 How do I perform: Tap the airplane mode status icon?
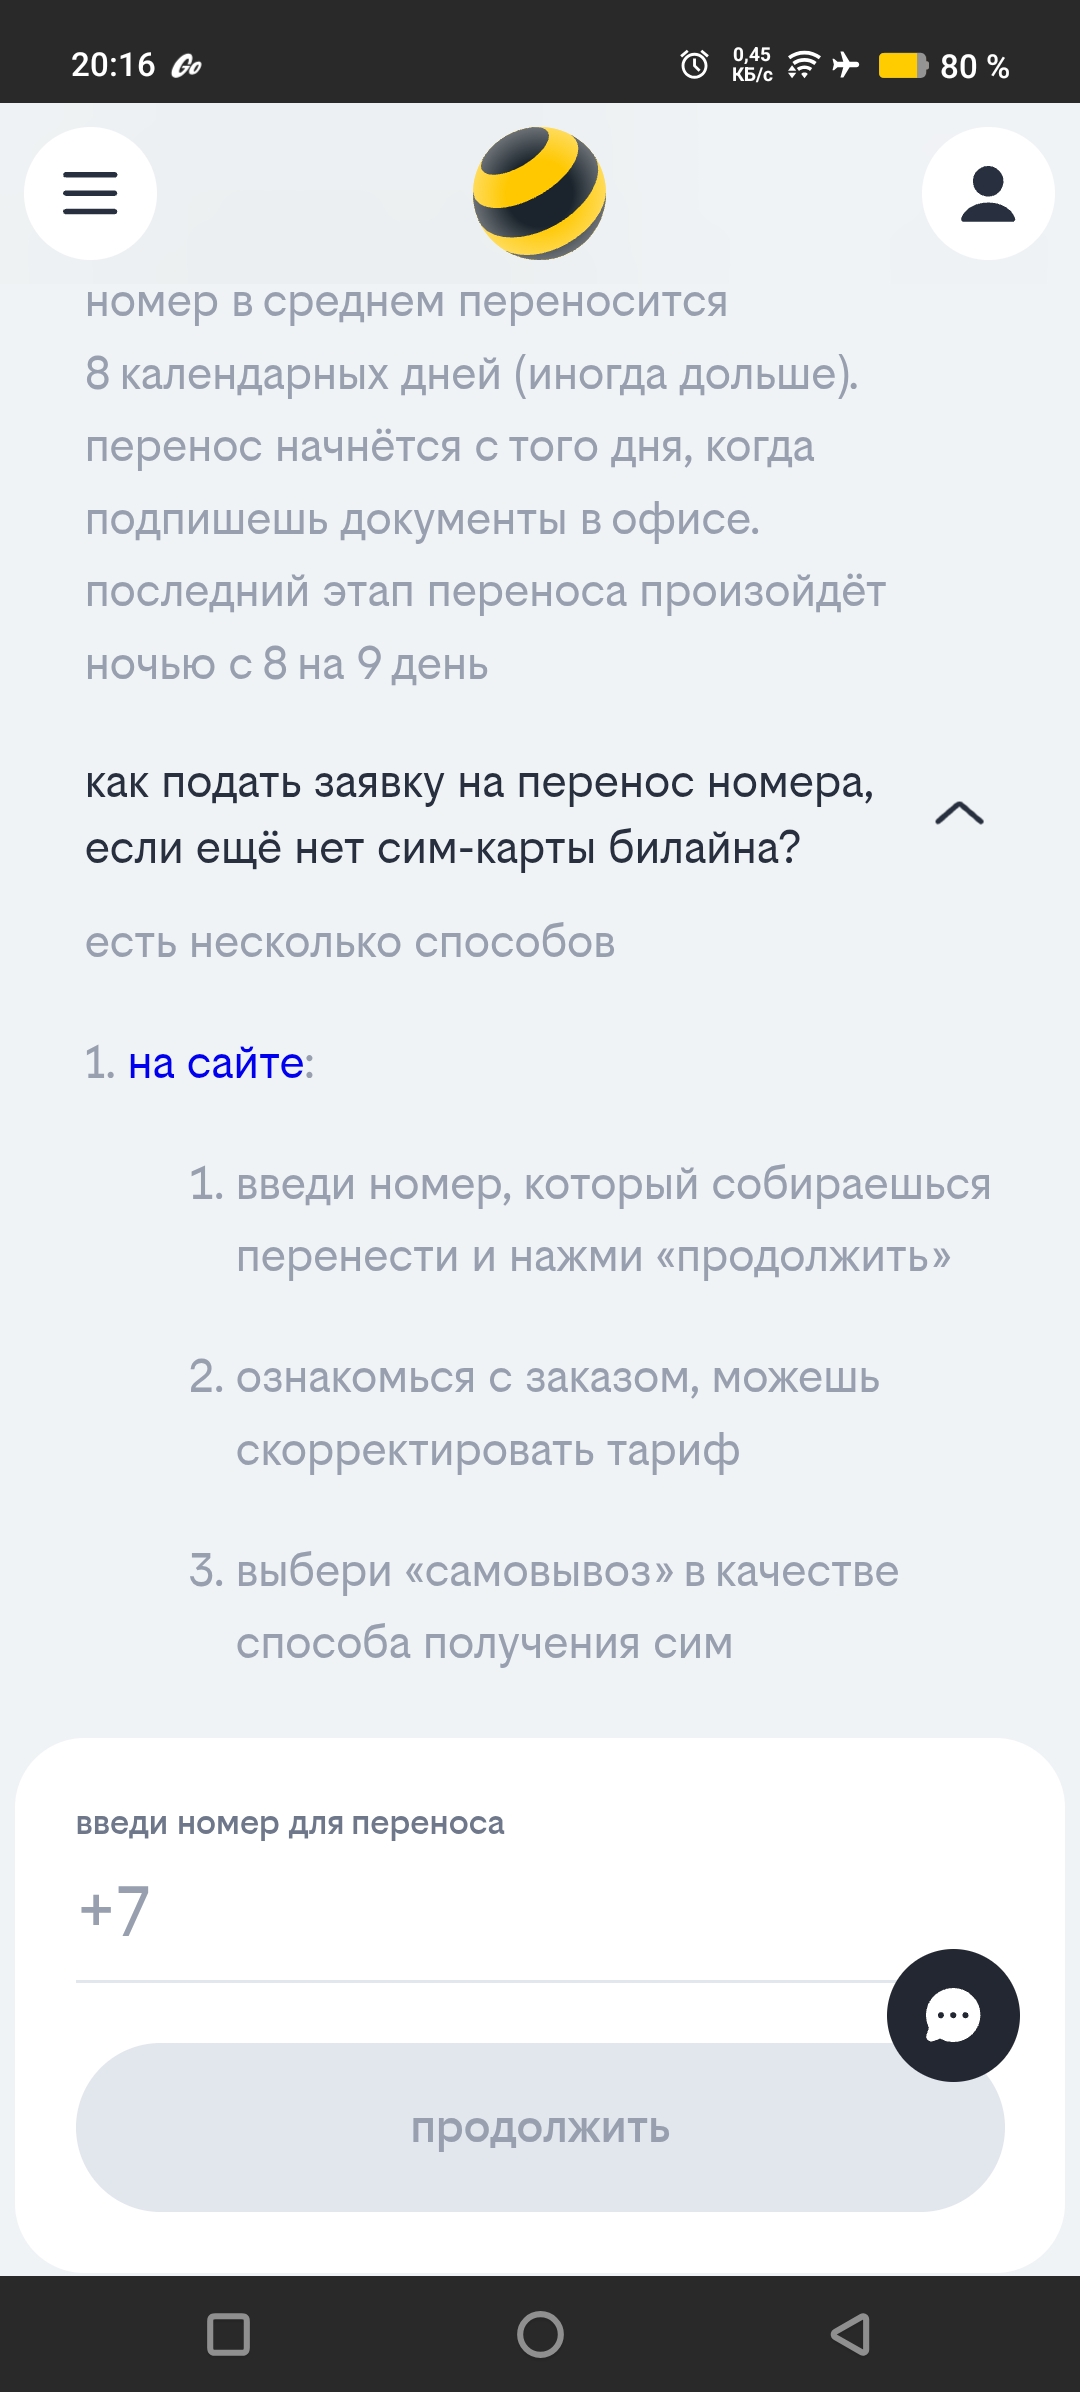[x=846, y=65]
